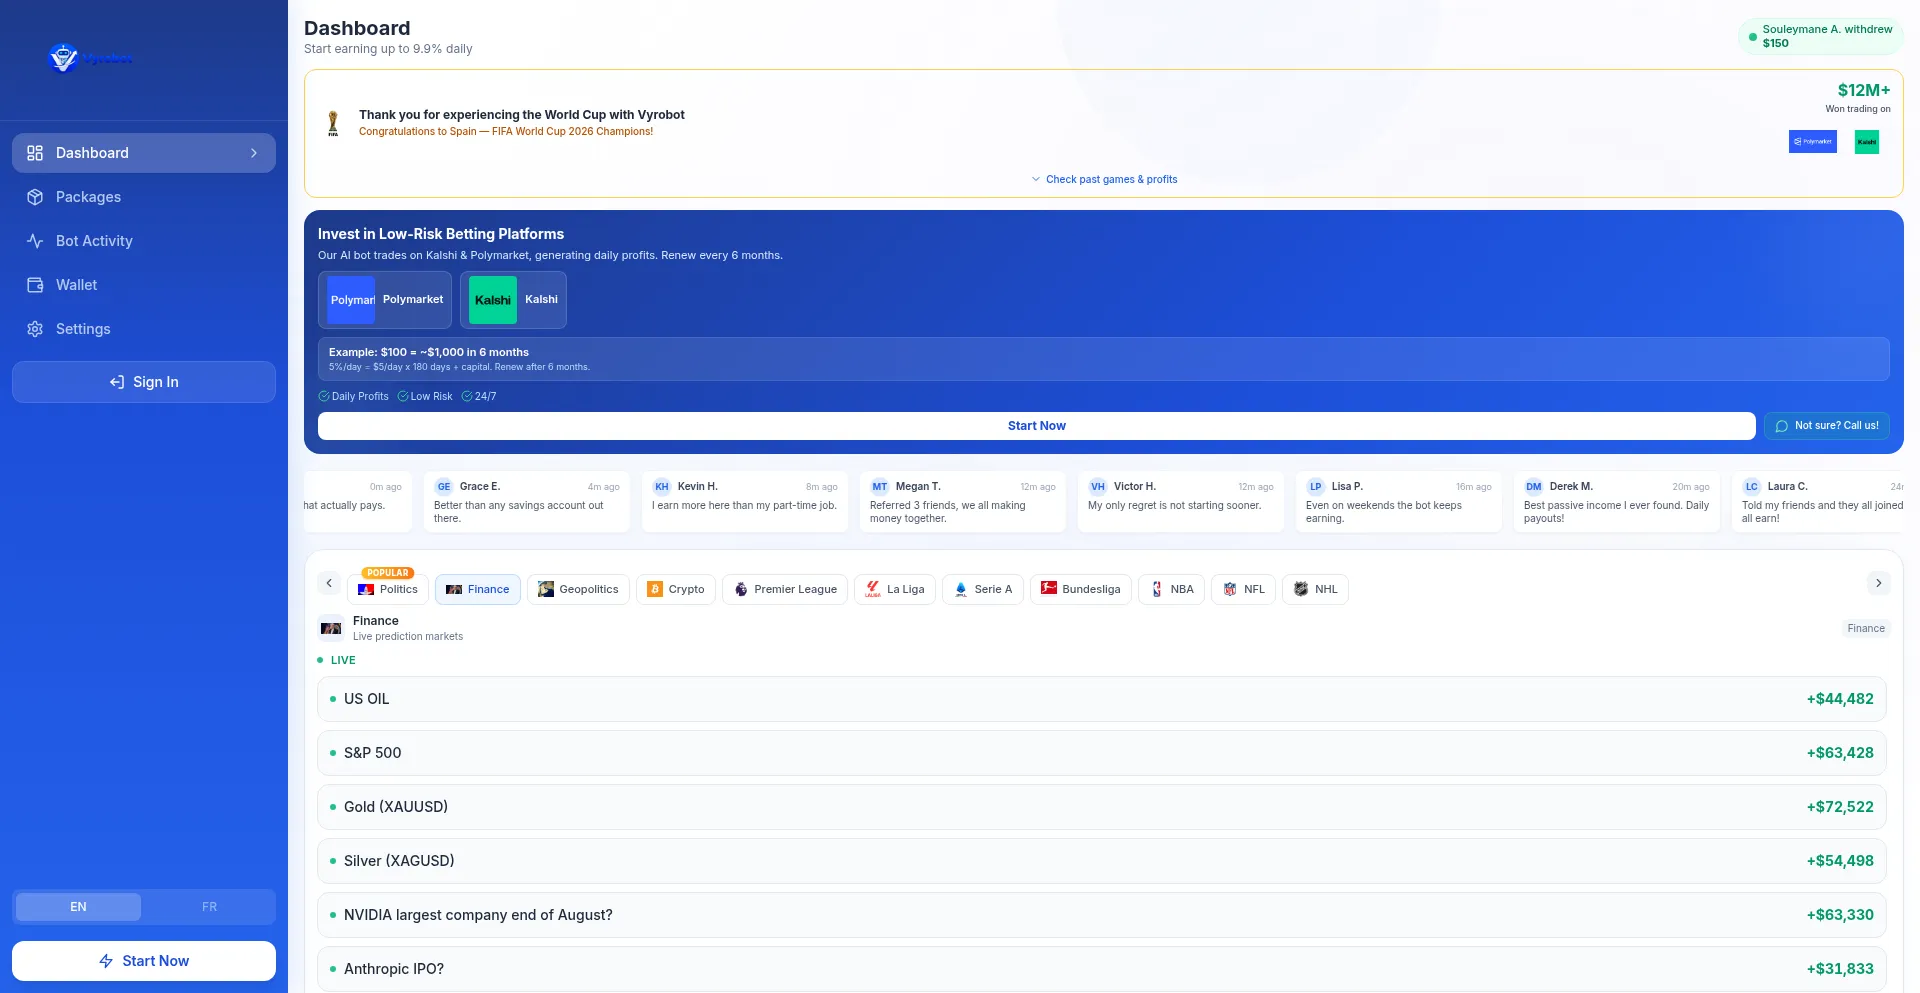1920x993 pixels.
Task: Click the Finance label badge at right
Action: coord(1866,629)
